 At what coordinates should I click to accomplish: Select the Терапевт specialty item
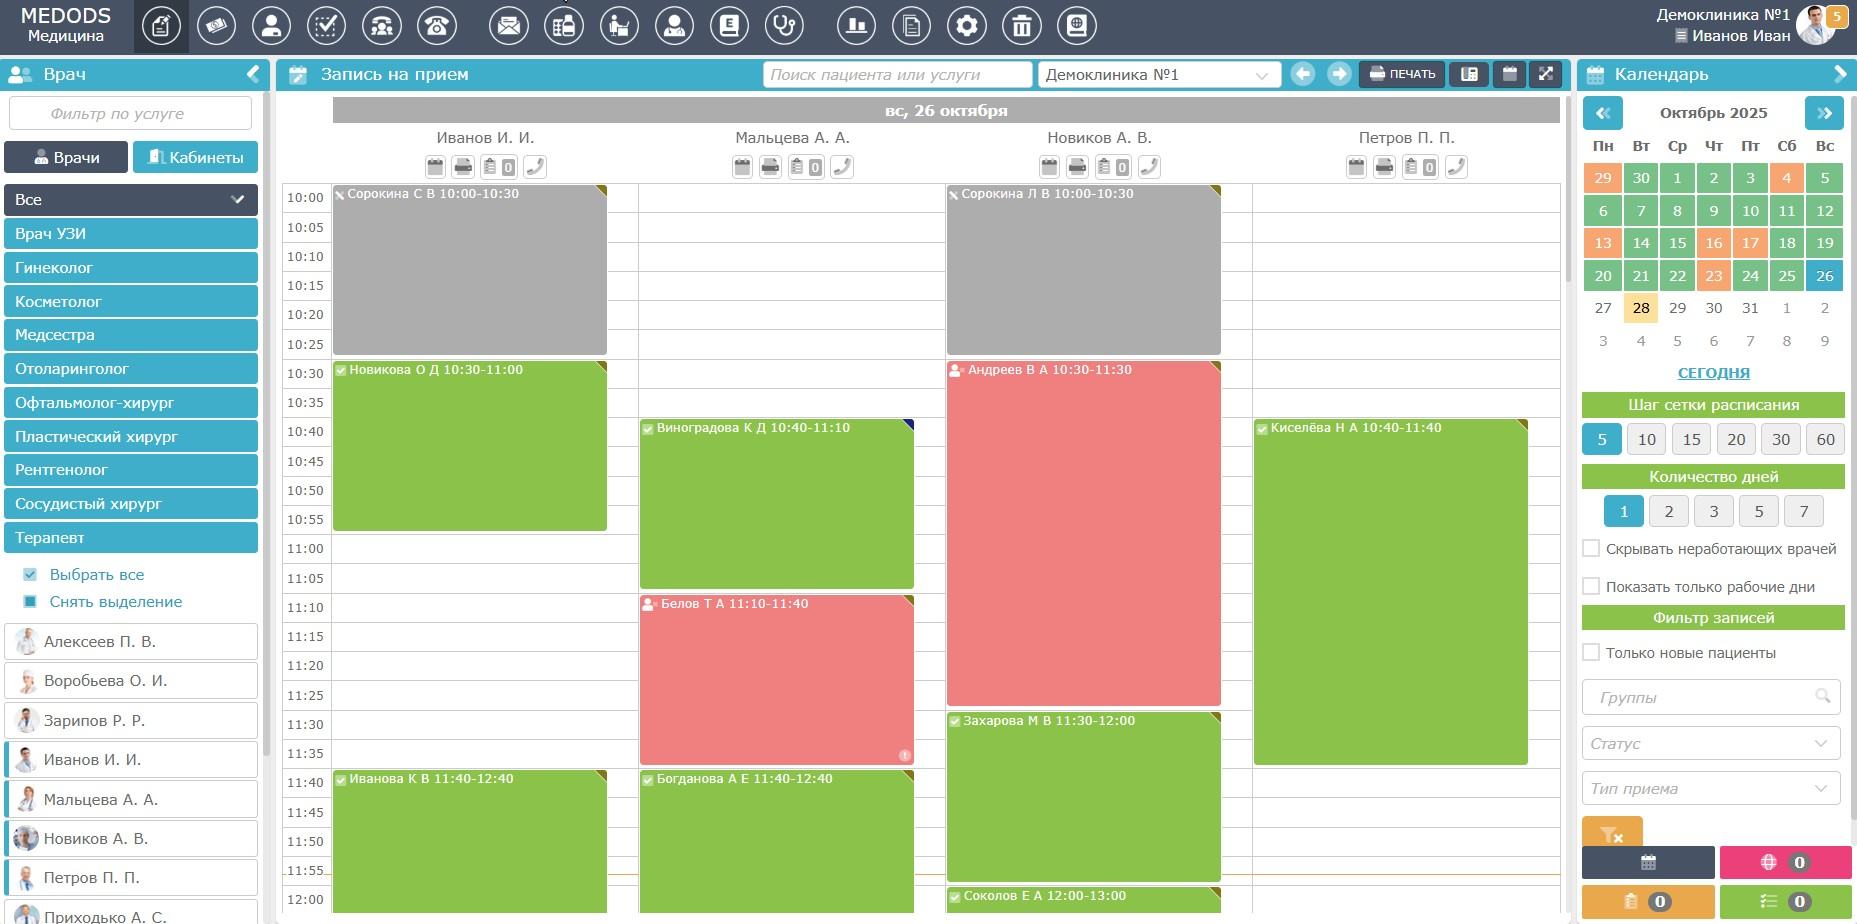tap(131, 537)
